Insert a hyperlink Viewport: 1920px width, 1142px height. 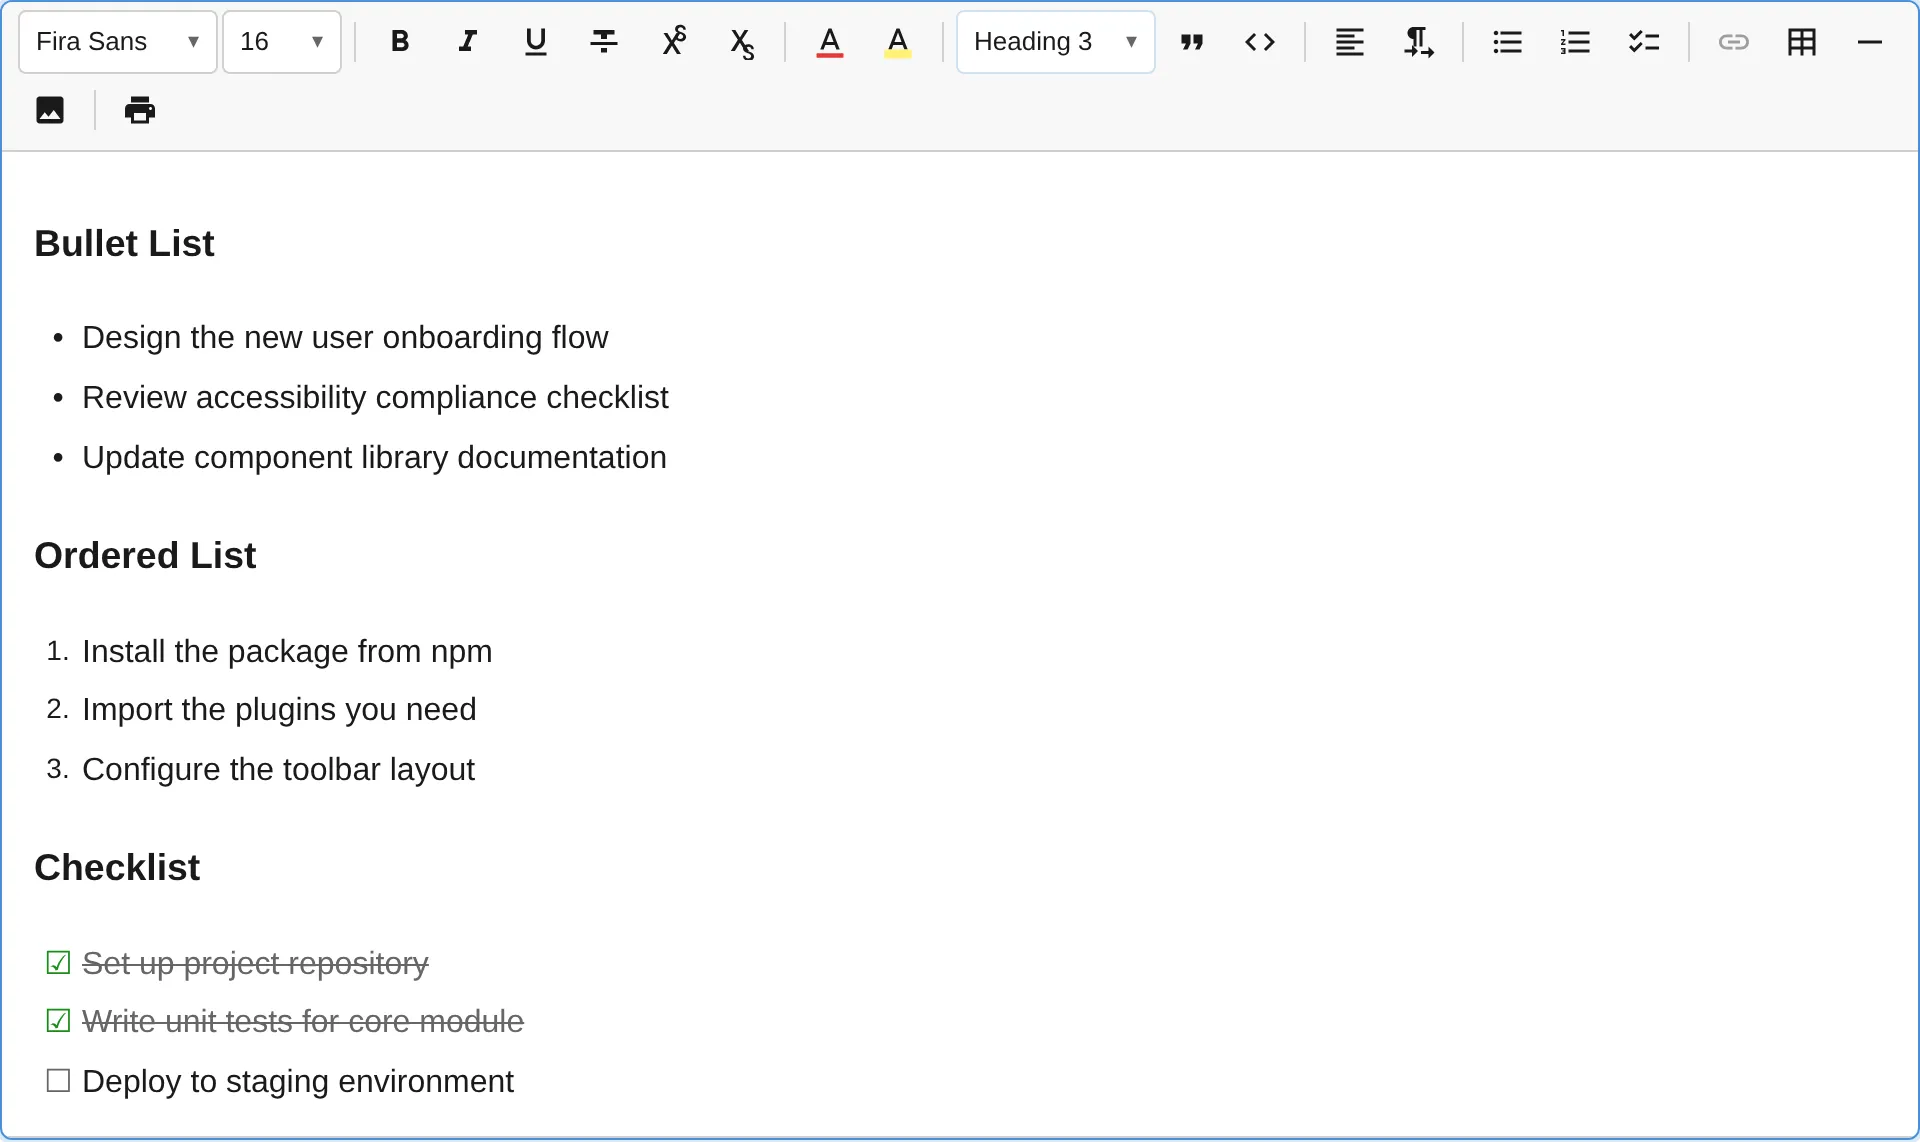point(1734,41)
